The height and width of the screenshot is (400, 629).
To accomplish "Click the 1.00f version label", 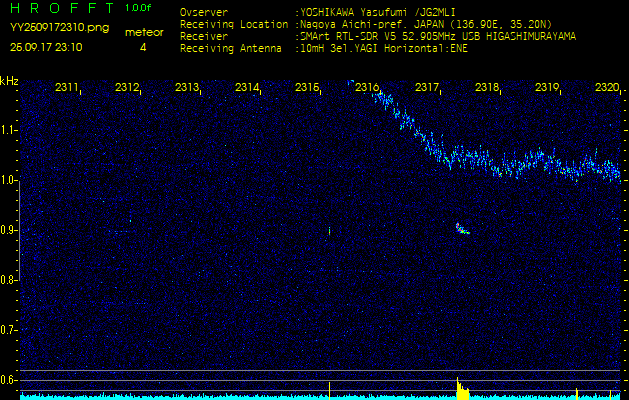I will (139, 8).
